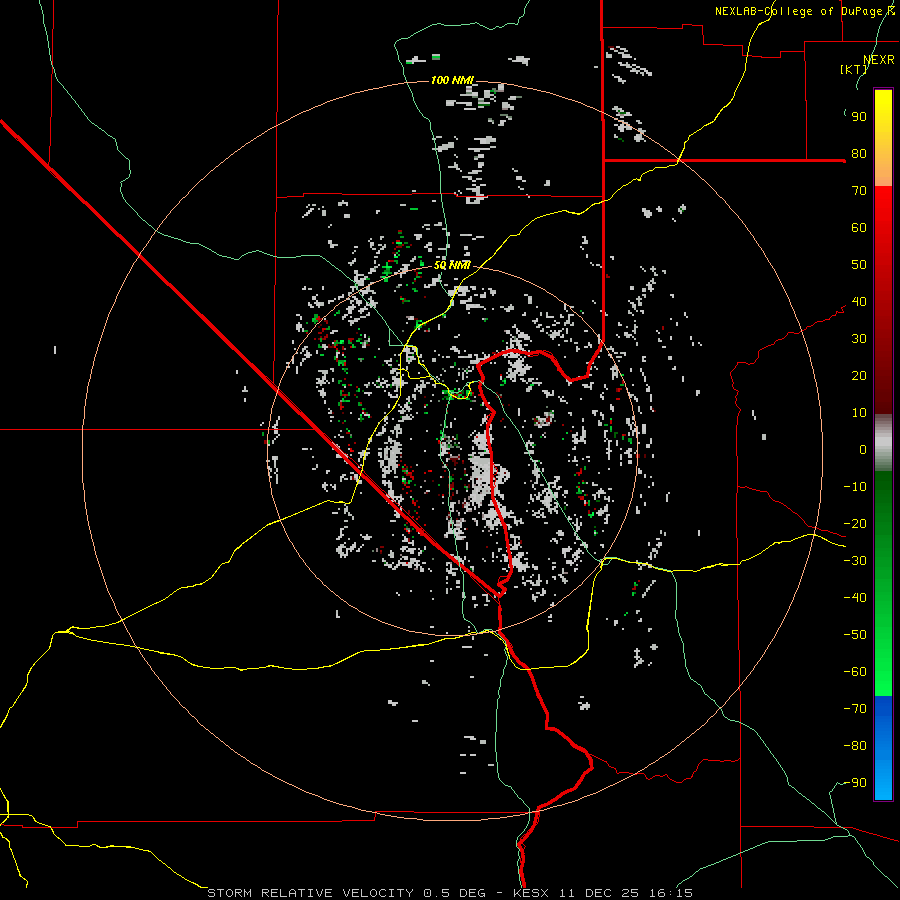Click the blue bottom segment of the color bar

tap(883, 748)
